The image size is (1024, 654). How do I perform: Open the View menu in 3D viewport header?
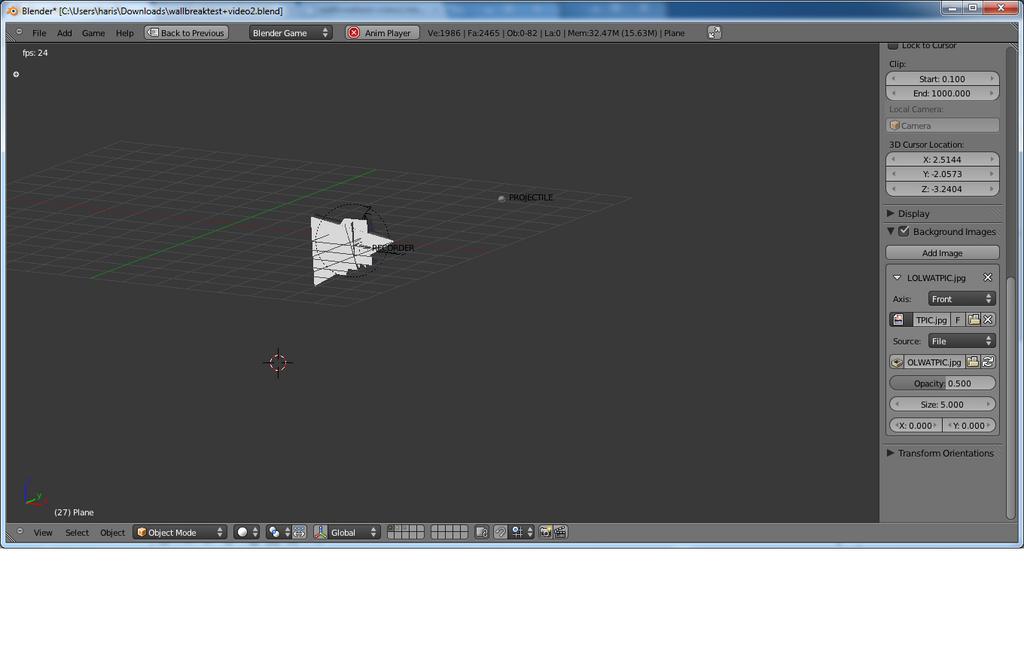coord(42,532)
